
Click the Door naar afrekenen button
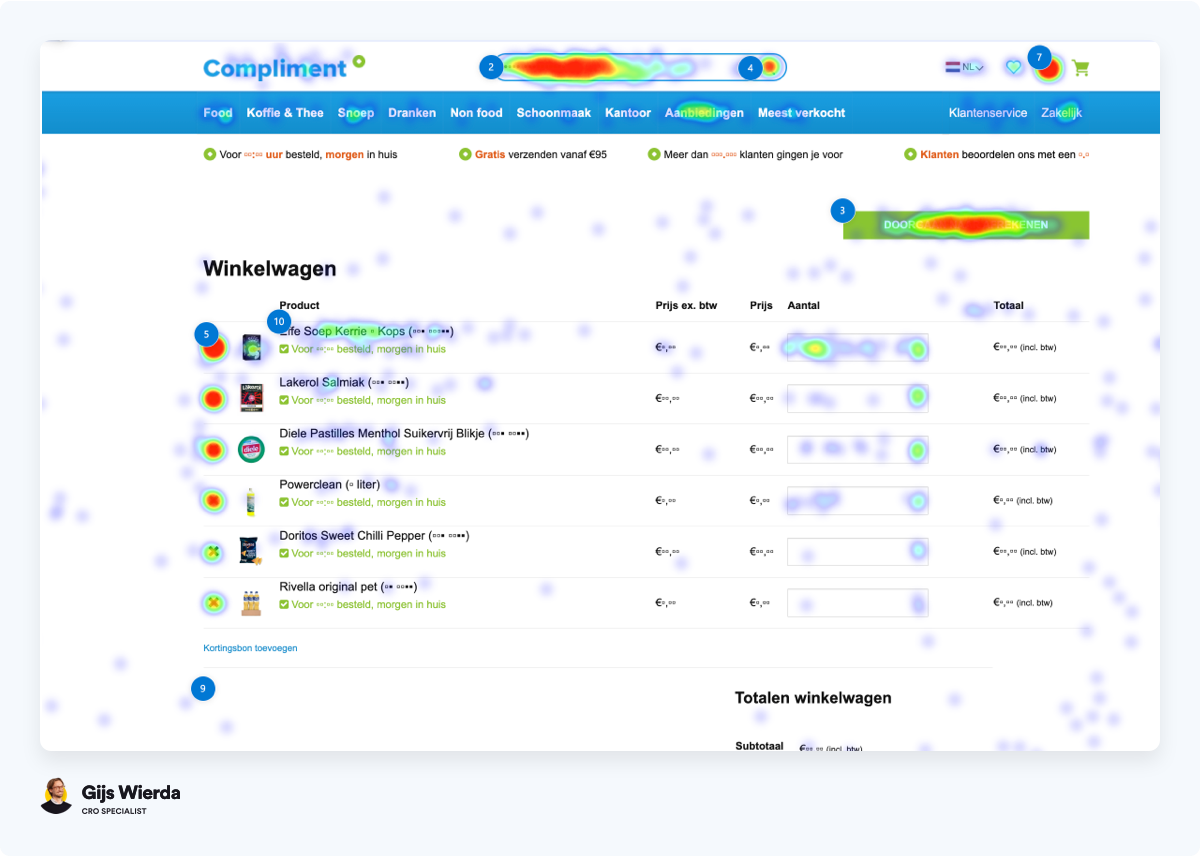[x=966, y=225]
